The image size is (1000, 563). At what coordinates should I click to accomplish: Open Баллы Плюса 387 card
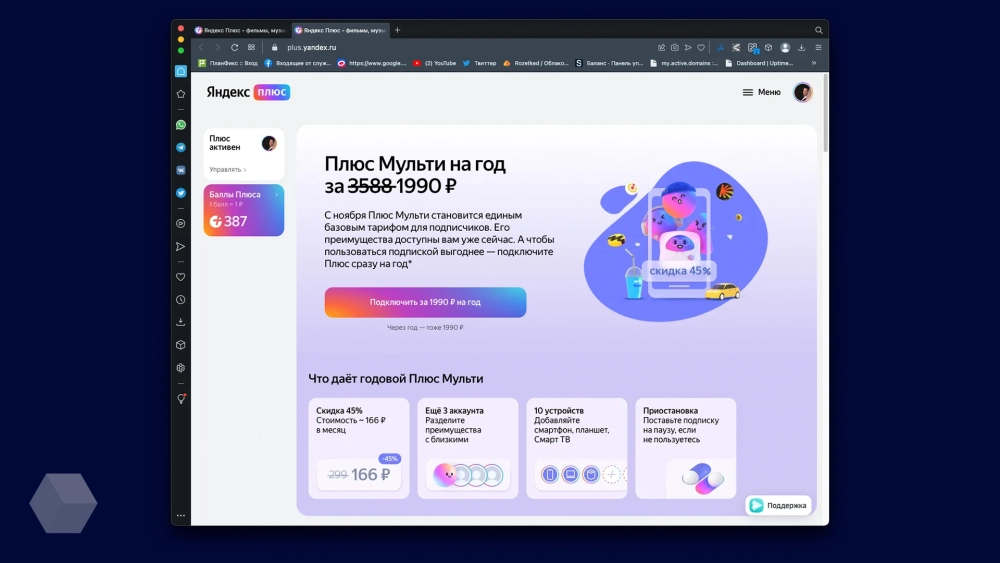(244, 210)
